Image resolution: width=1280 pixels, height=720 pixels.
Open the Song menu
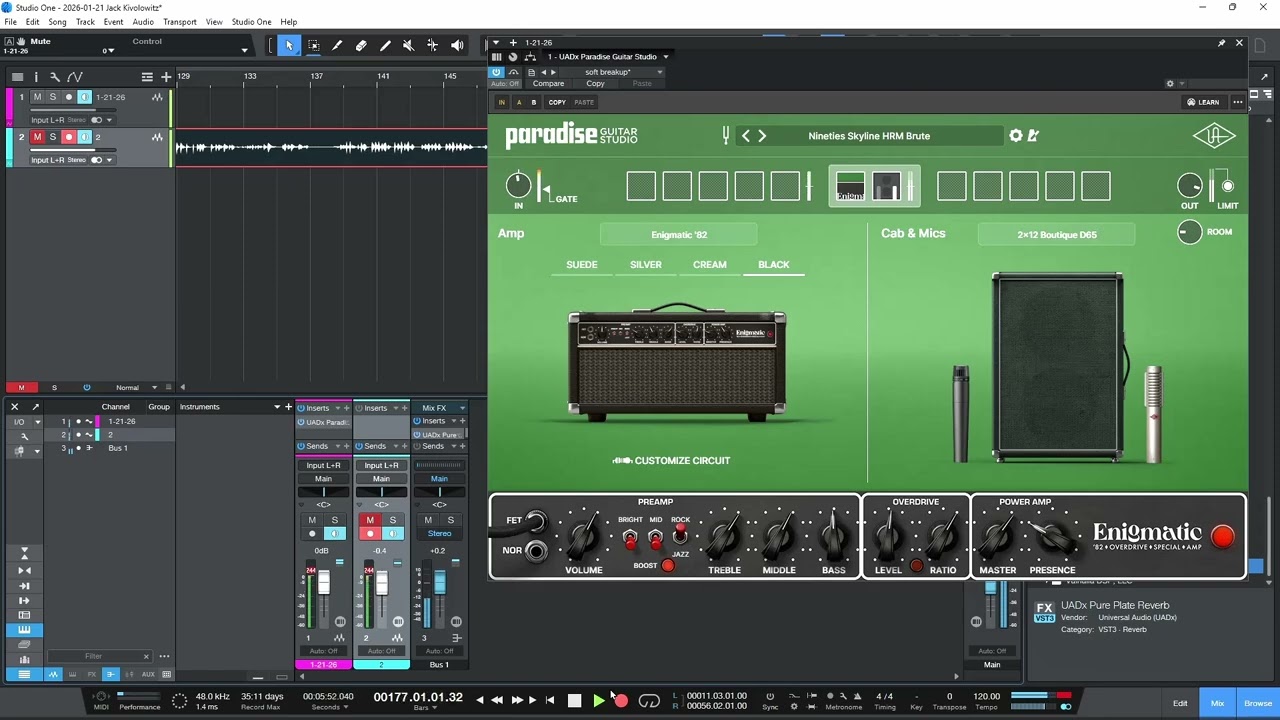click(58, 22)
